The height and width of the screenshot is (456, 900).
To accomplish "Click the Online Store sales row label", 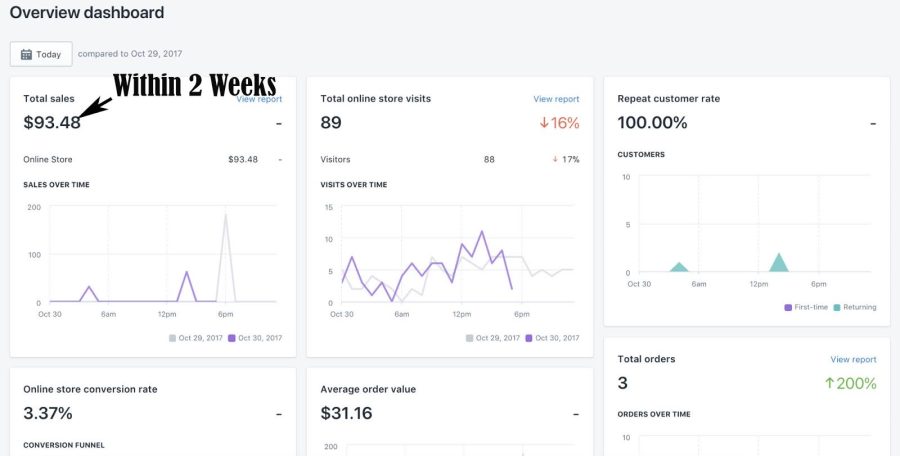I will pos(48,159).
